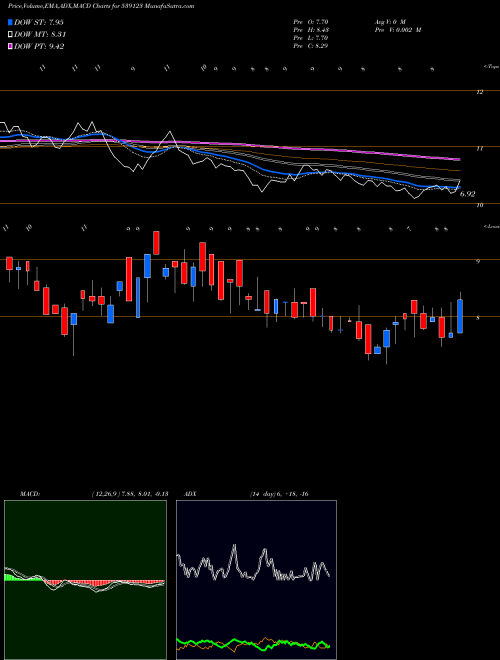
Task: Click the 'Pre O: 7.70' value
Action: [311, 22]
